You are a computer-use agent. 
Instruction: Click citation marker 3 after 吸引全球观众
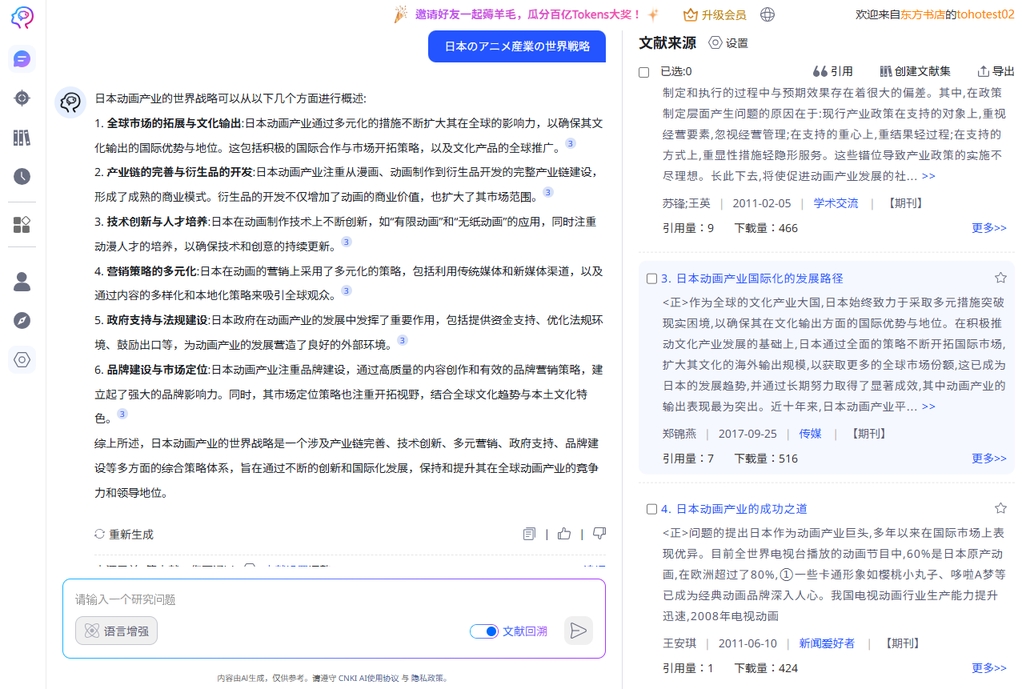tap(347, 291)
